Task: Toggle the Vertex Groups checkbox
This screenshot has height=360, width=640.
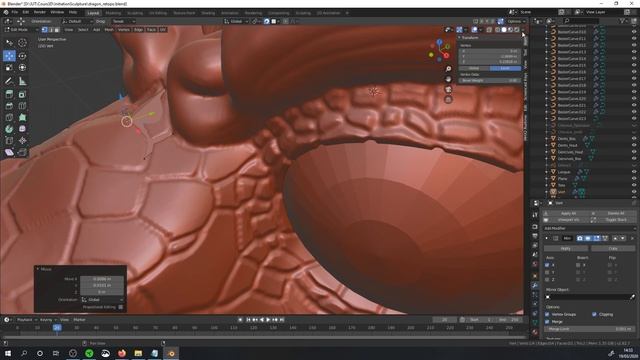Action: click(547, 314)
